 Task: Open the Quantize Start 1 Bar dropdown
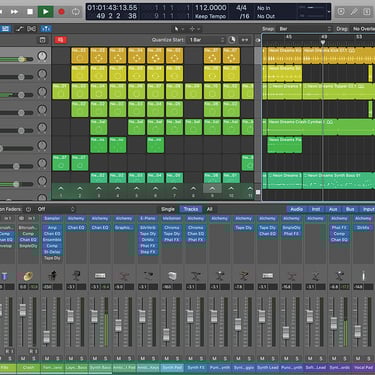point(206,40)
